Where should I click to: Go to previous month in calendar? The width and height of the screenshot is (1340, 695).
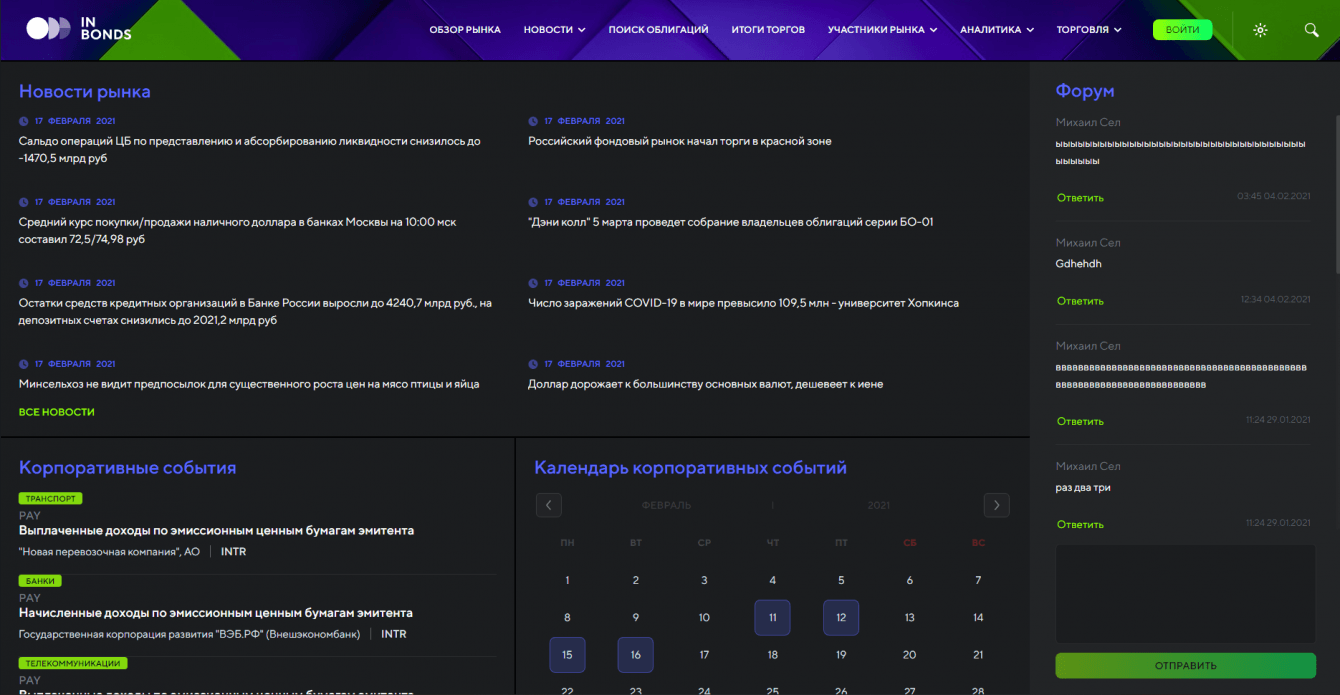coord(548,505)
